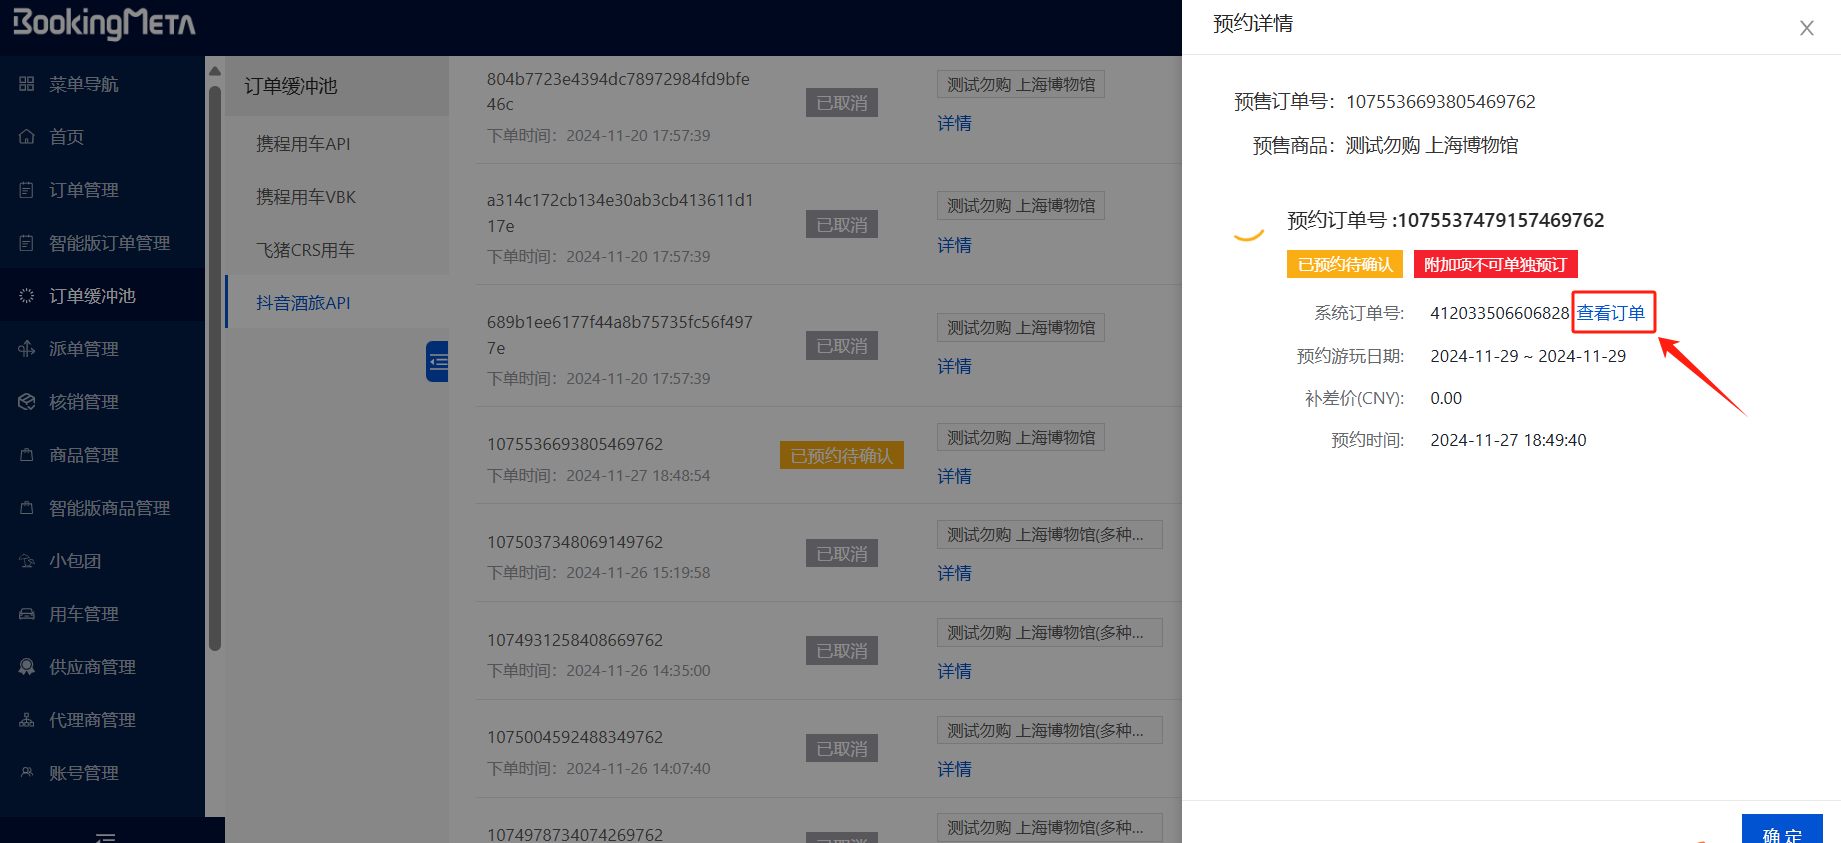Click the scrollbar up arrow
Viewport: 1841px width, 843px height.
click(x=214, y=71)
